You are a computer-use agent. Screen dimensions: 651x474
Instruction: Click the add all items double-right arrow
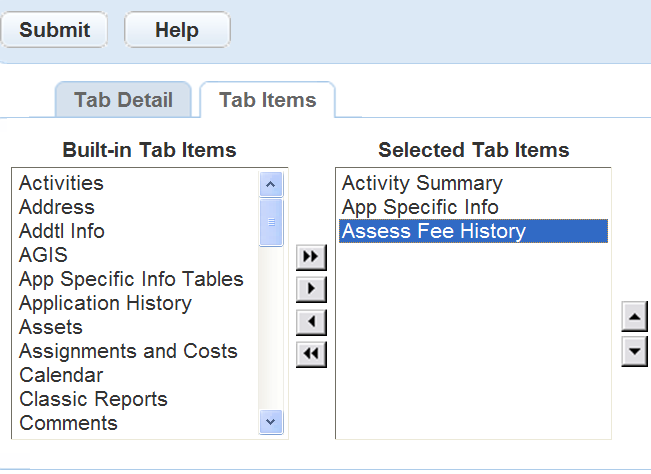[x=312, y=257]
